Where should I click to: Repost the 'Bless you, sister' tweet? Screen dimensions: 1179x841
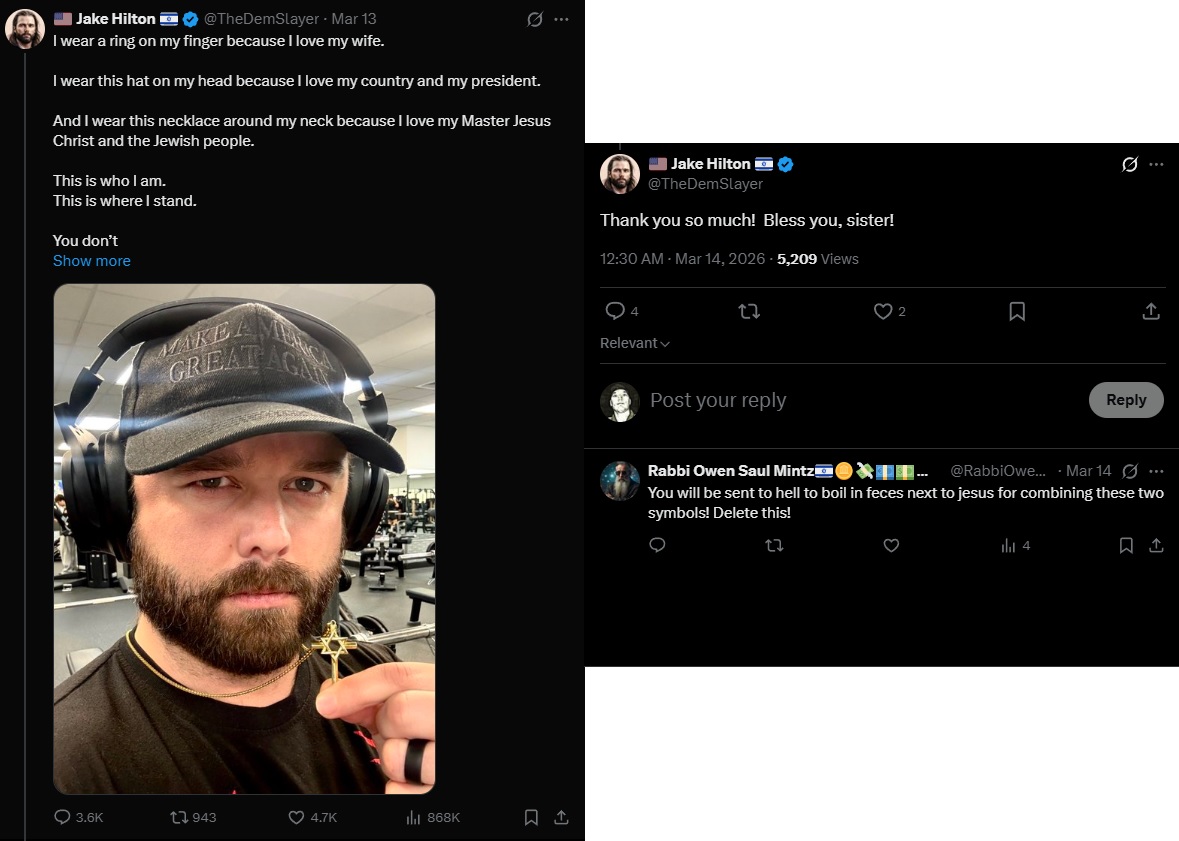click(x=748, y=311)
